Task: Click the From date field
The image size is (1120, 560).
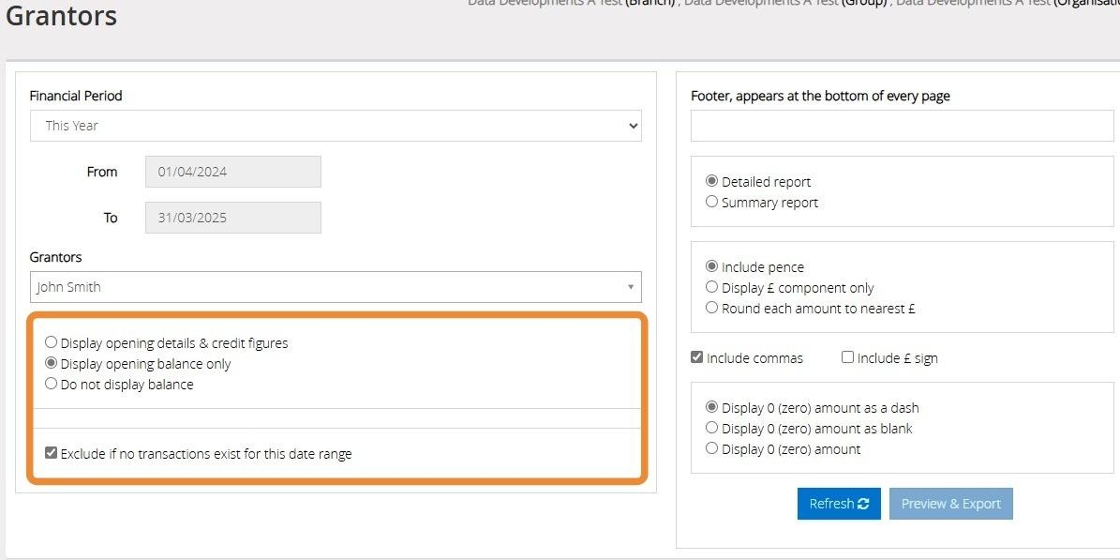Action: [x=233, y=172]
